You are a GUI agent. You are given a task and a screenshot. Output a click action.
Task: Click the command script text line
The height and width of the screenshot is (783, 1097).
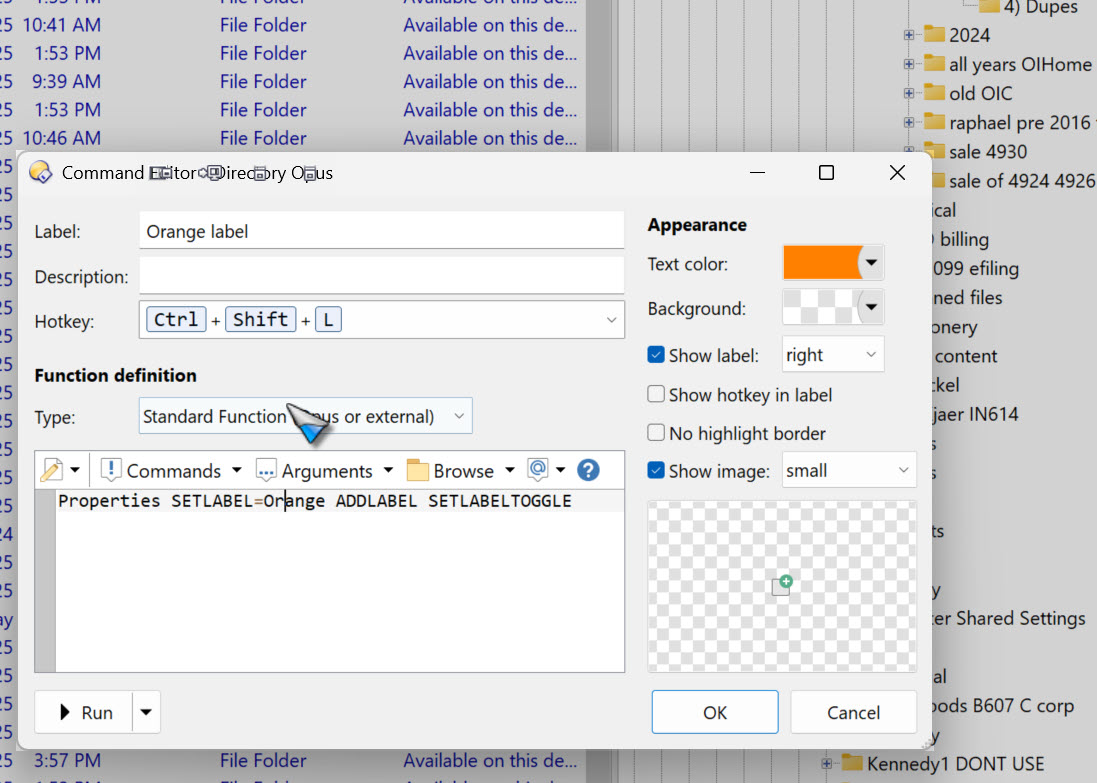[315, 501]
